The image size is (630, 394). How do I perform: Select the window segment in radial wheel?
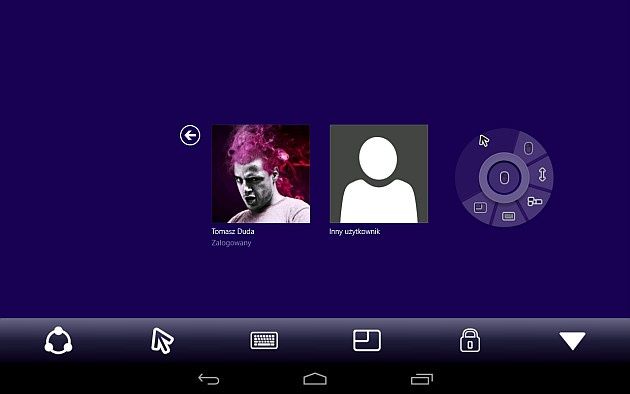(x=480, y=208)
